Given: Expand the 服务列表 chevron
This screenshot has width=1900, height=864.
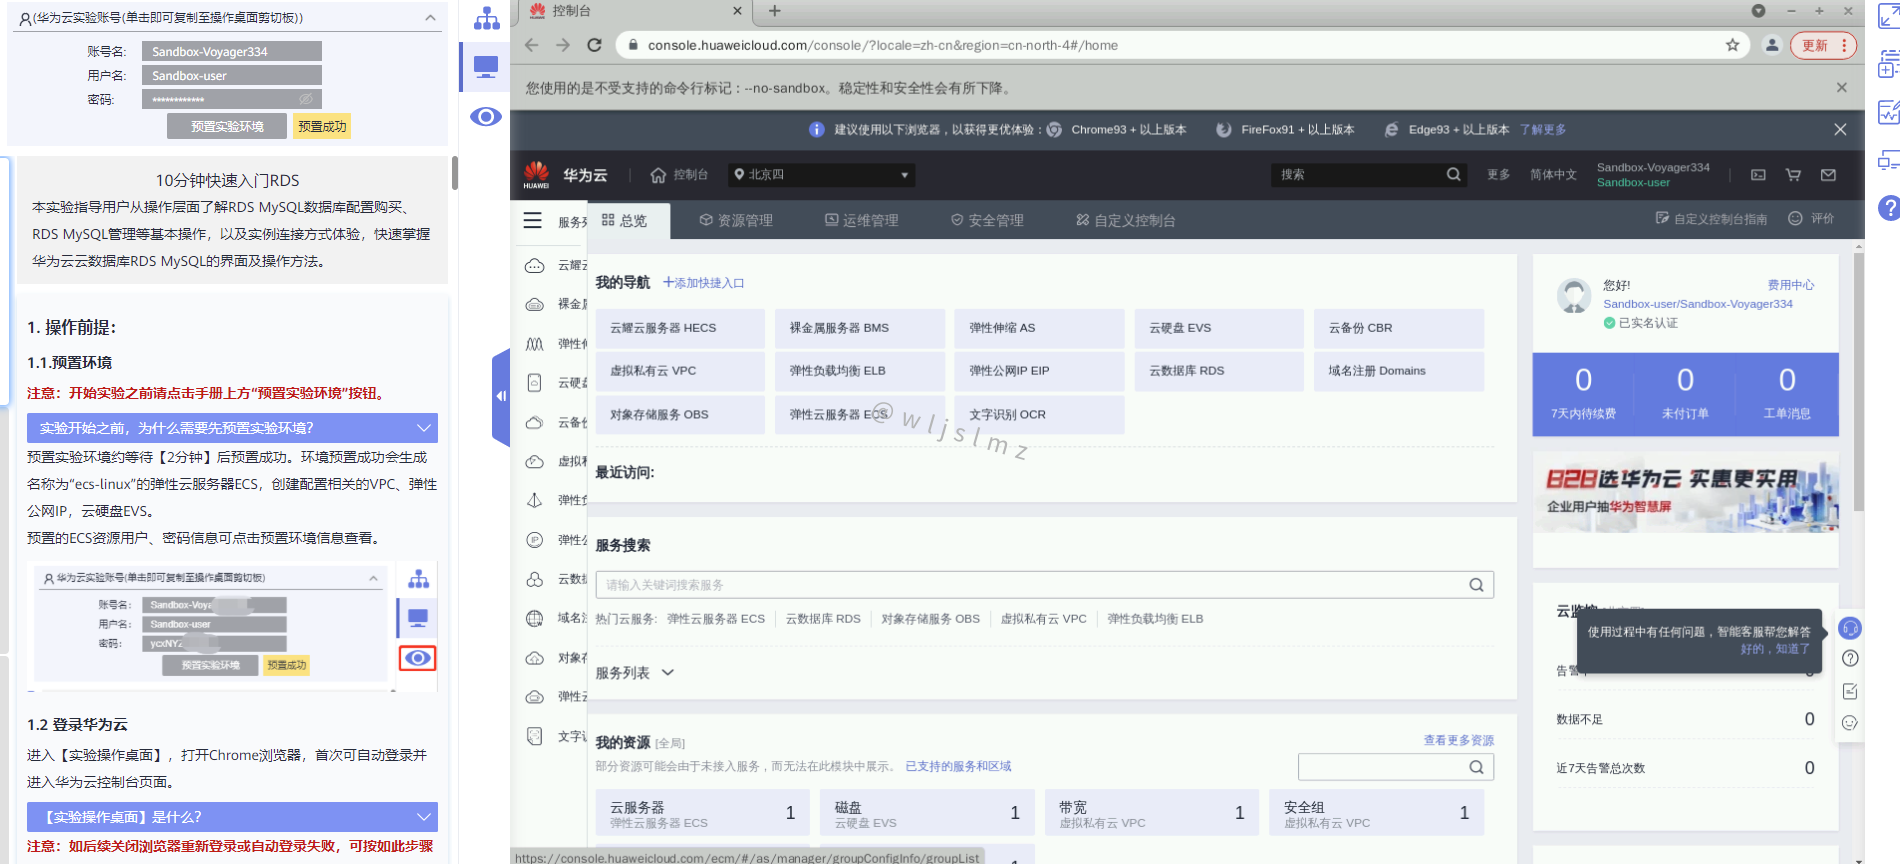Looking at the screenshot, I should point(668,673).
